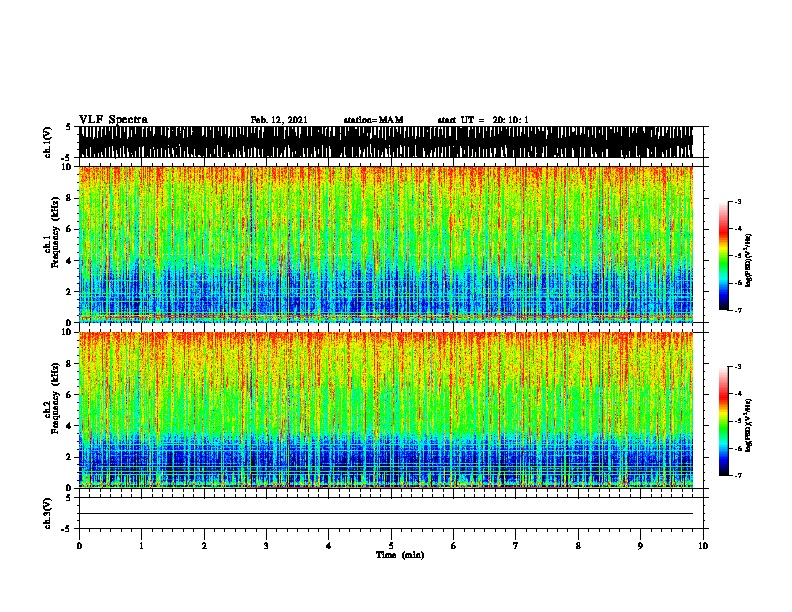Click the "station=MAM" label
Image resolution: width=792 pixels, height=612 pixels.
tap(373, 120)
